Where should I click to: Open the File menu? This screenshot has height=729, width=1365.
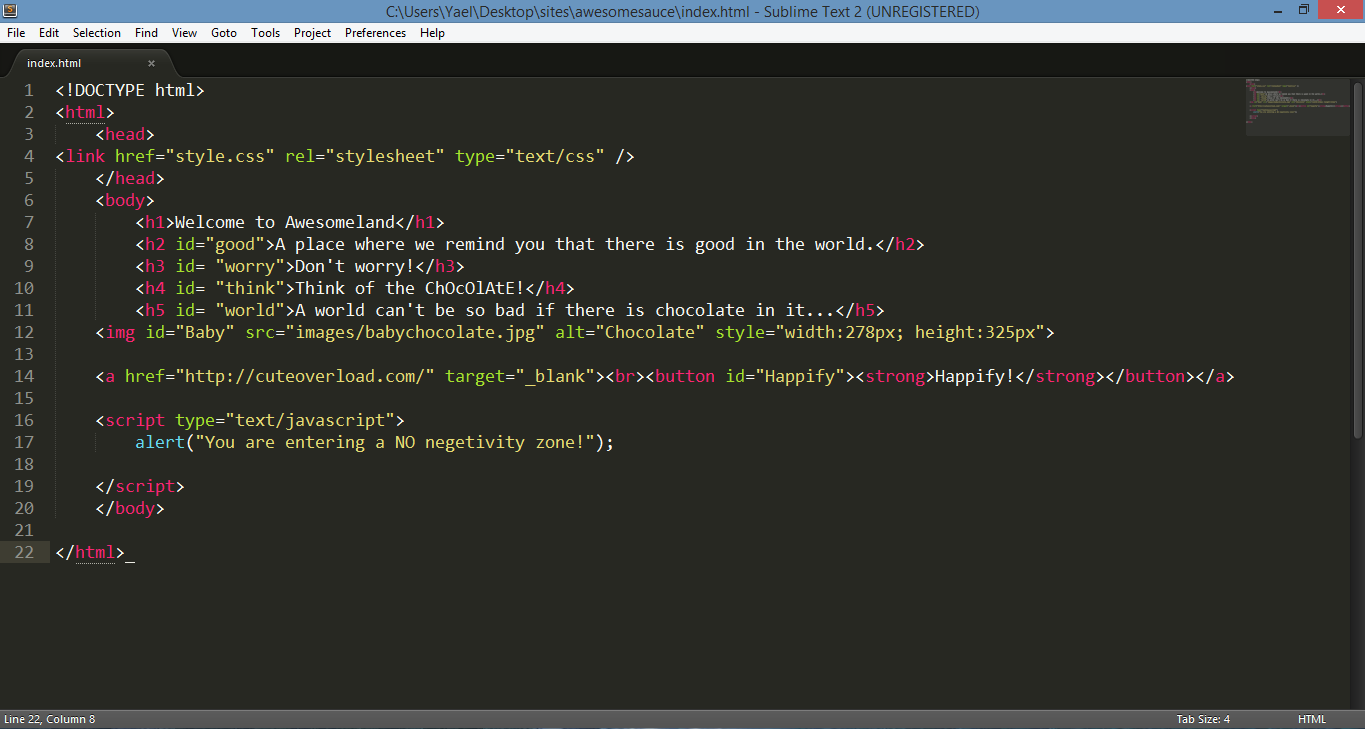pos(16,33)
